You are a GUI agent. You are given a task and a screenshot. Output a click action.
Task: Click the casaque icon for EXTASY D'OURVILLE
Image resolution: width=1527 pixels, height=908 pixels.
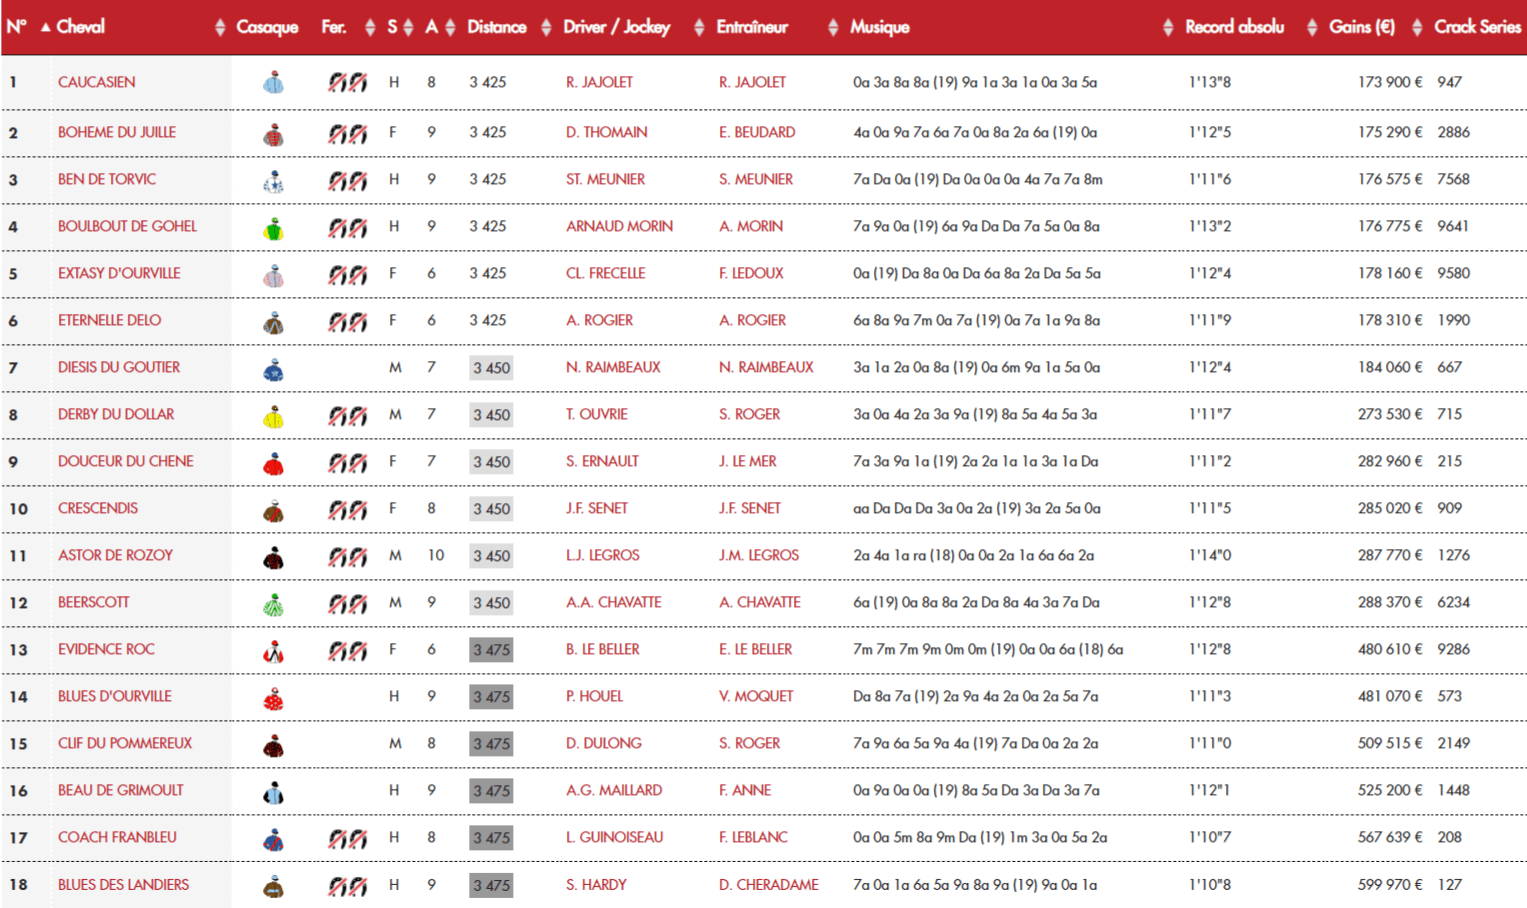click(273, 274)
